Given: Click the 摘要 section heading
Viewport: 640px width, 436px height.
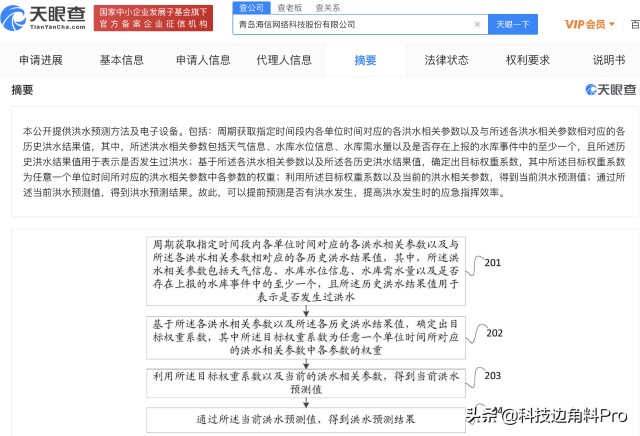Looking at the screenshot, I should pos(22,90).
